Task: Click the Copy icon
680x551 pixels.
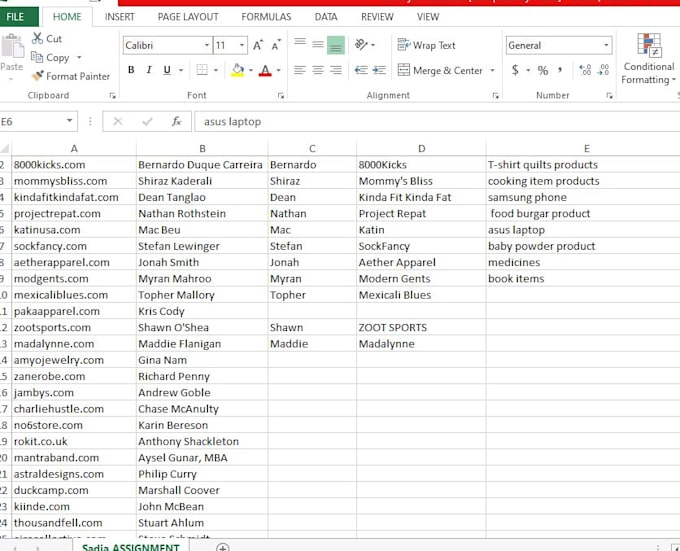Action: (x=37, y=57)
